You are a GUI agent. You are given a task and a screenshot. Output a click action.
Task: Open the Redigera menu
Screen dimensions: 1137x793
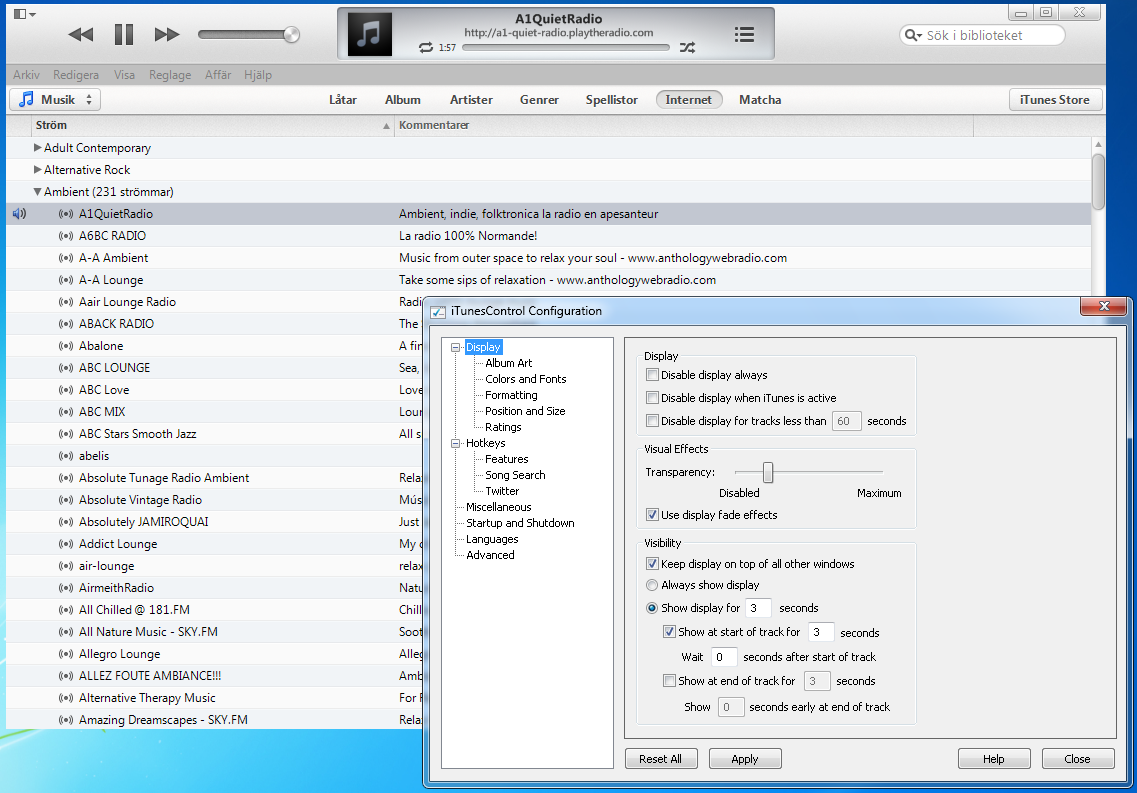coord(75,75)
